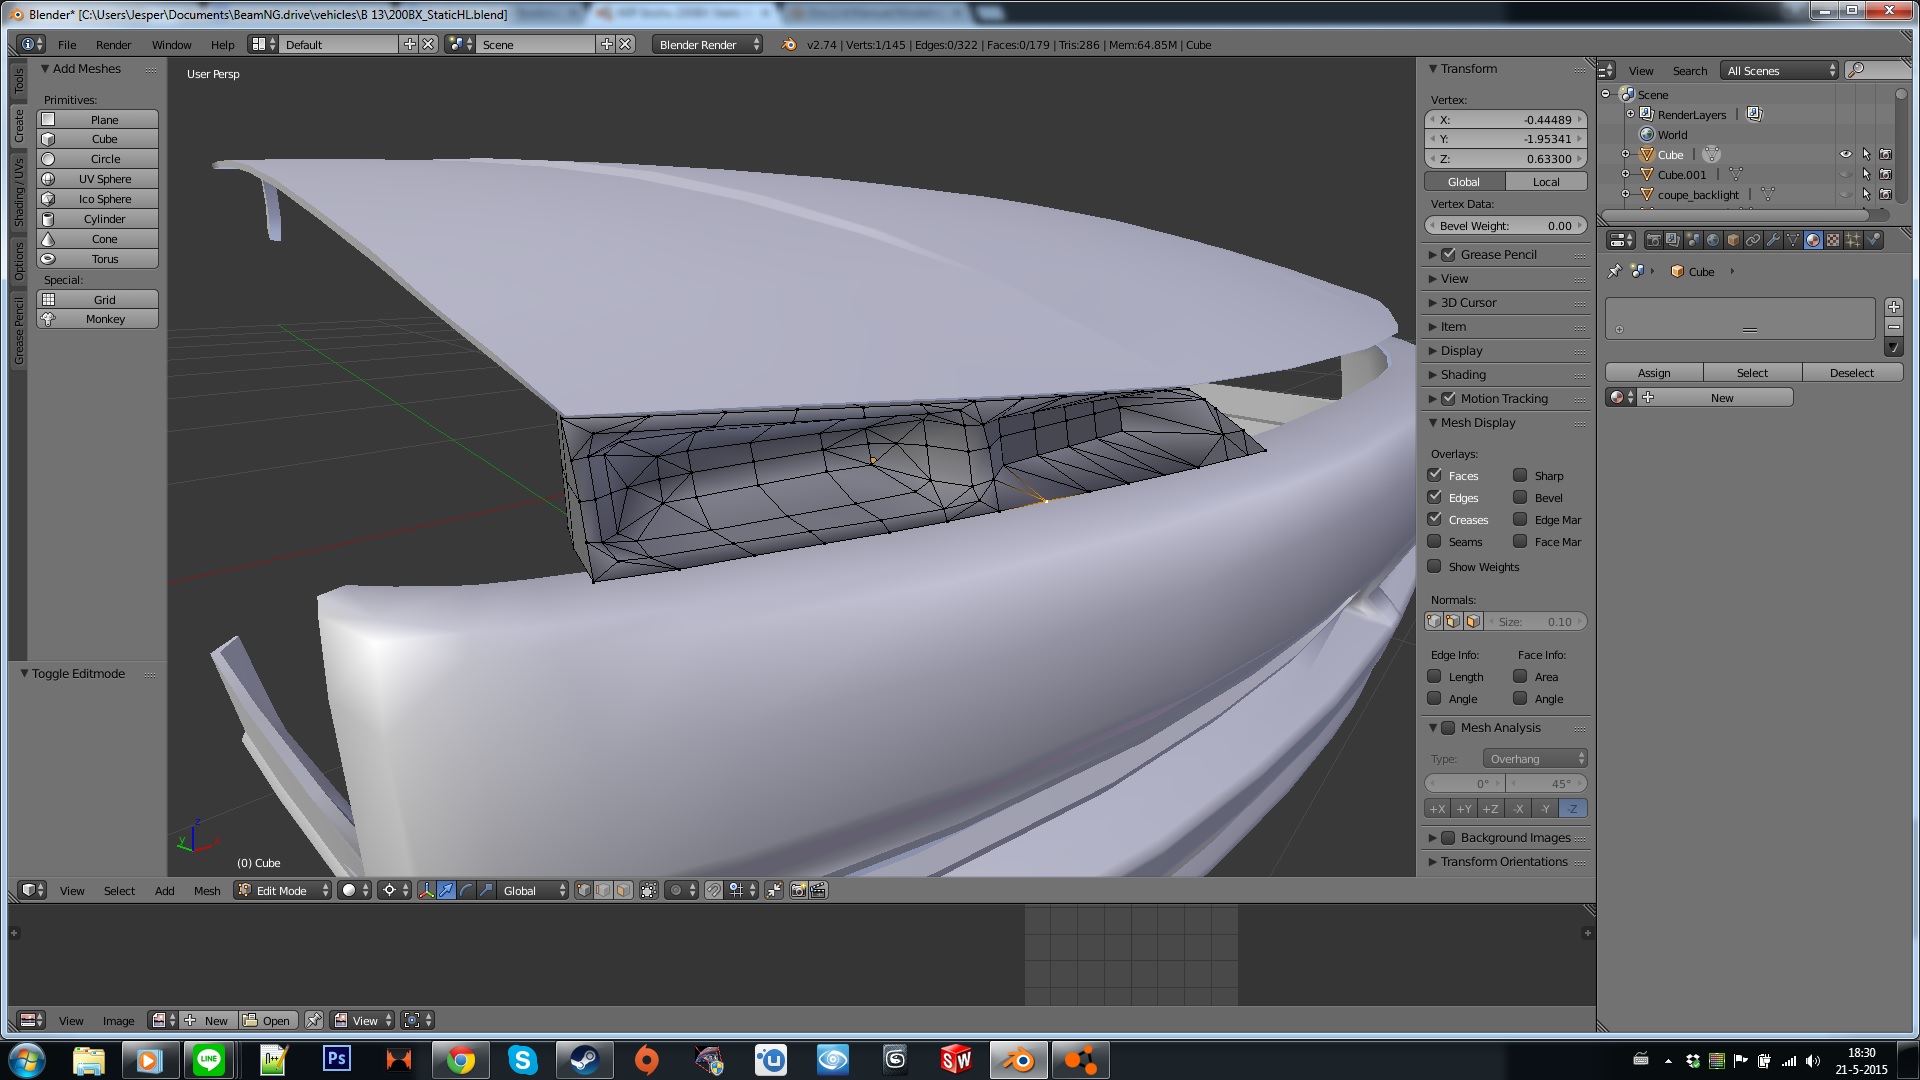This screenshot has width=1920, height=1080.
Task: Open Photoshop from the taskbar
Action: 336,1058
